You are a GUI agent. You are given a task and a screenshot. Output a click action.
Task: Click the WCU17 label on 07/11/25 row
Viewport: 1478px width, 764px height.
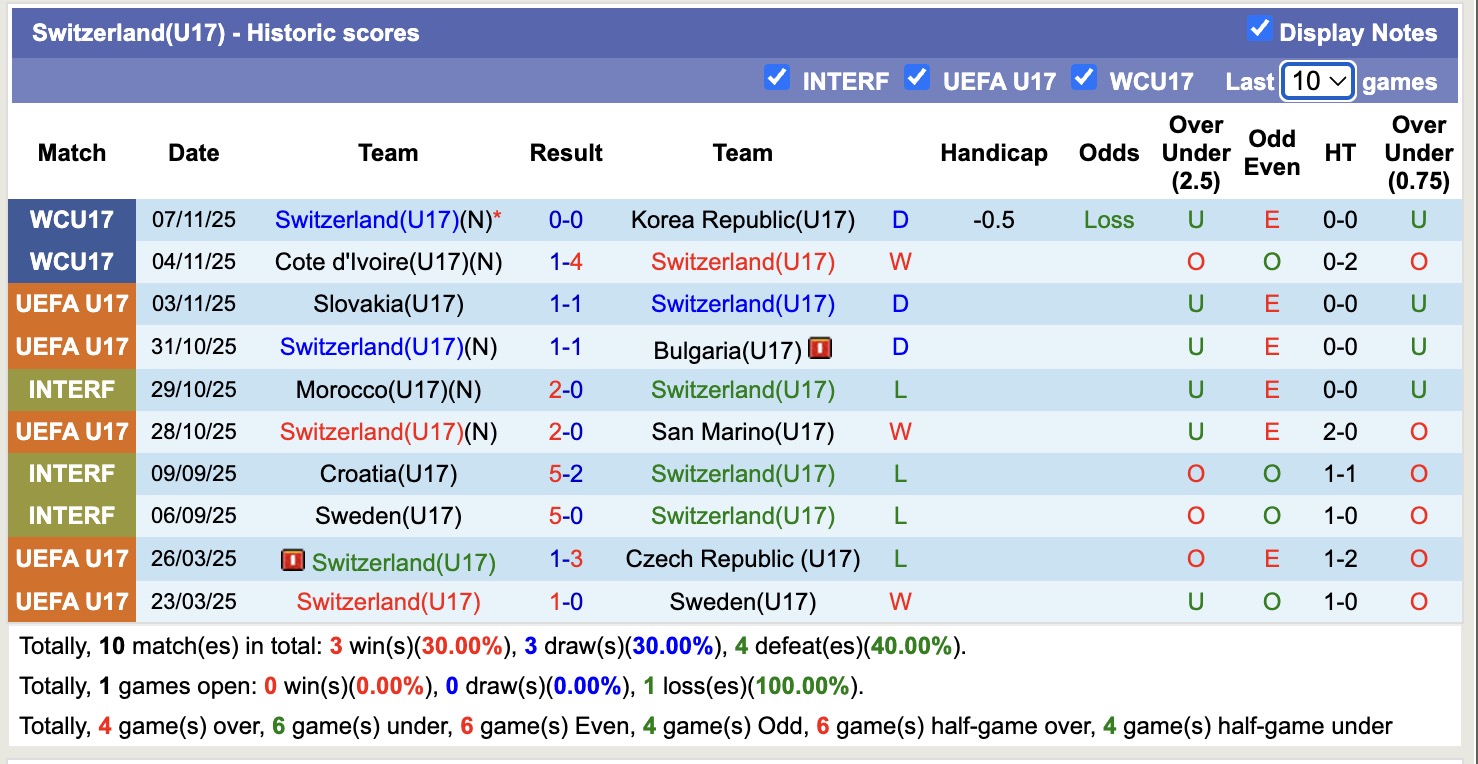[72, 220]
